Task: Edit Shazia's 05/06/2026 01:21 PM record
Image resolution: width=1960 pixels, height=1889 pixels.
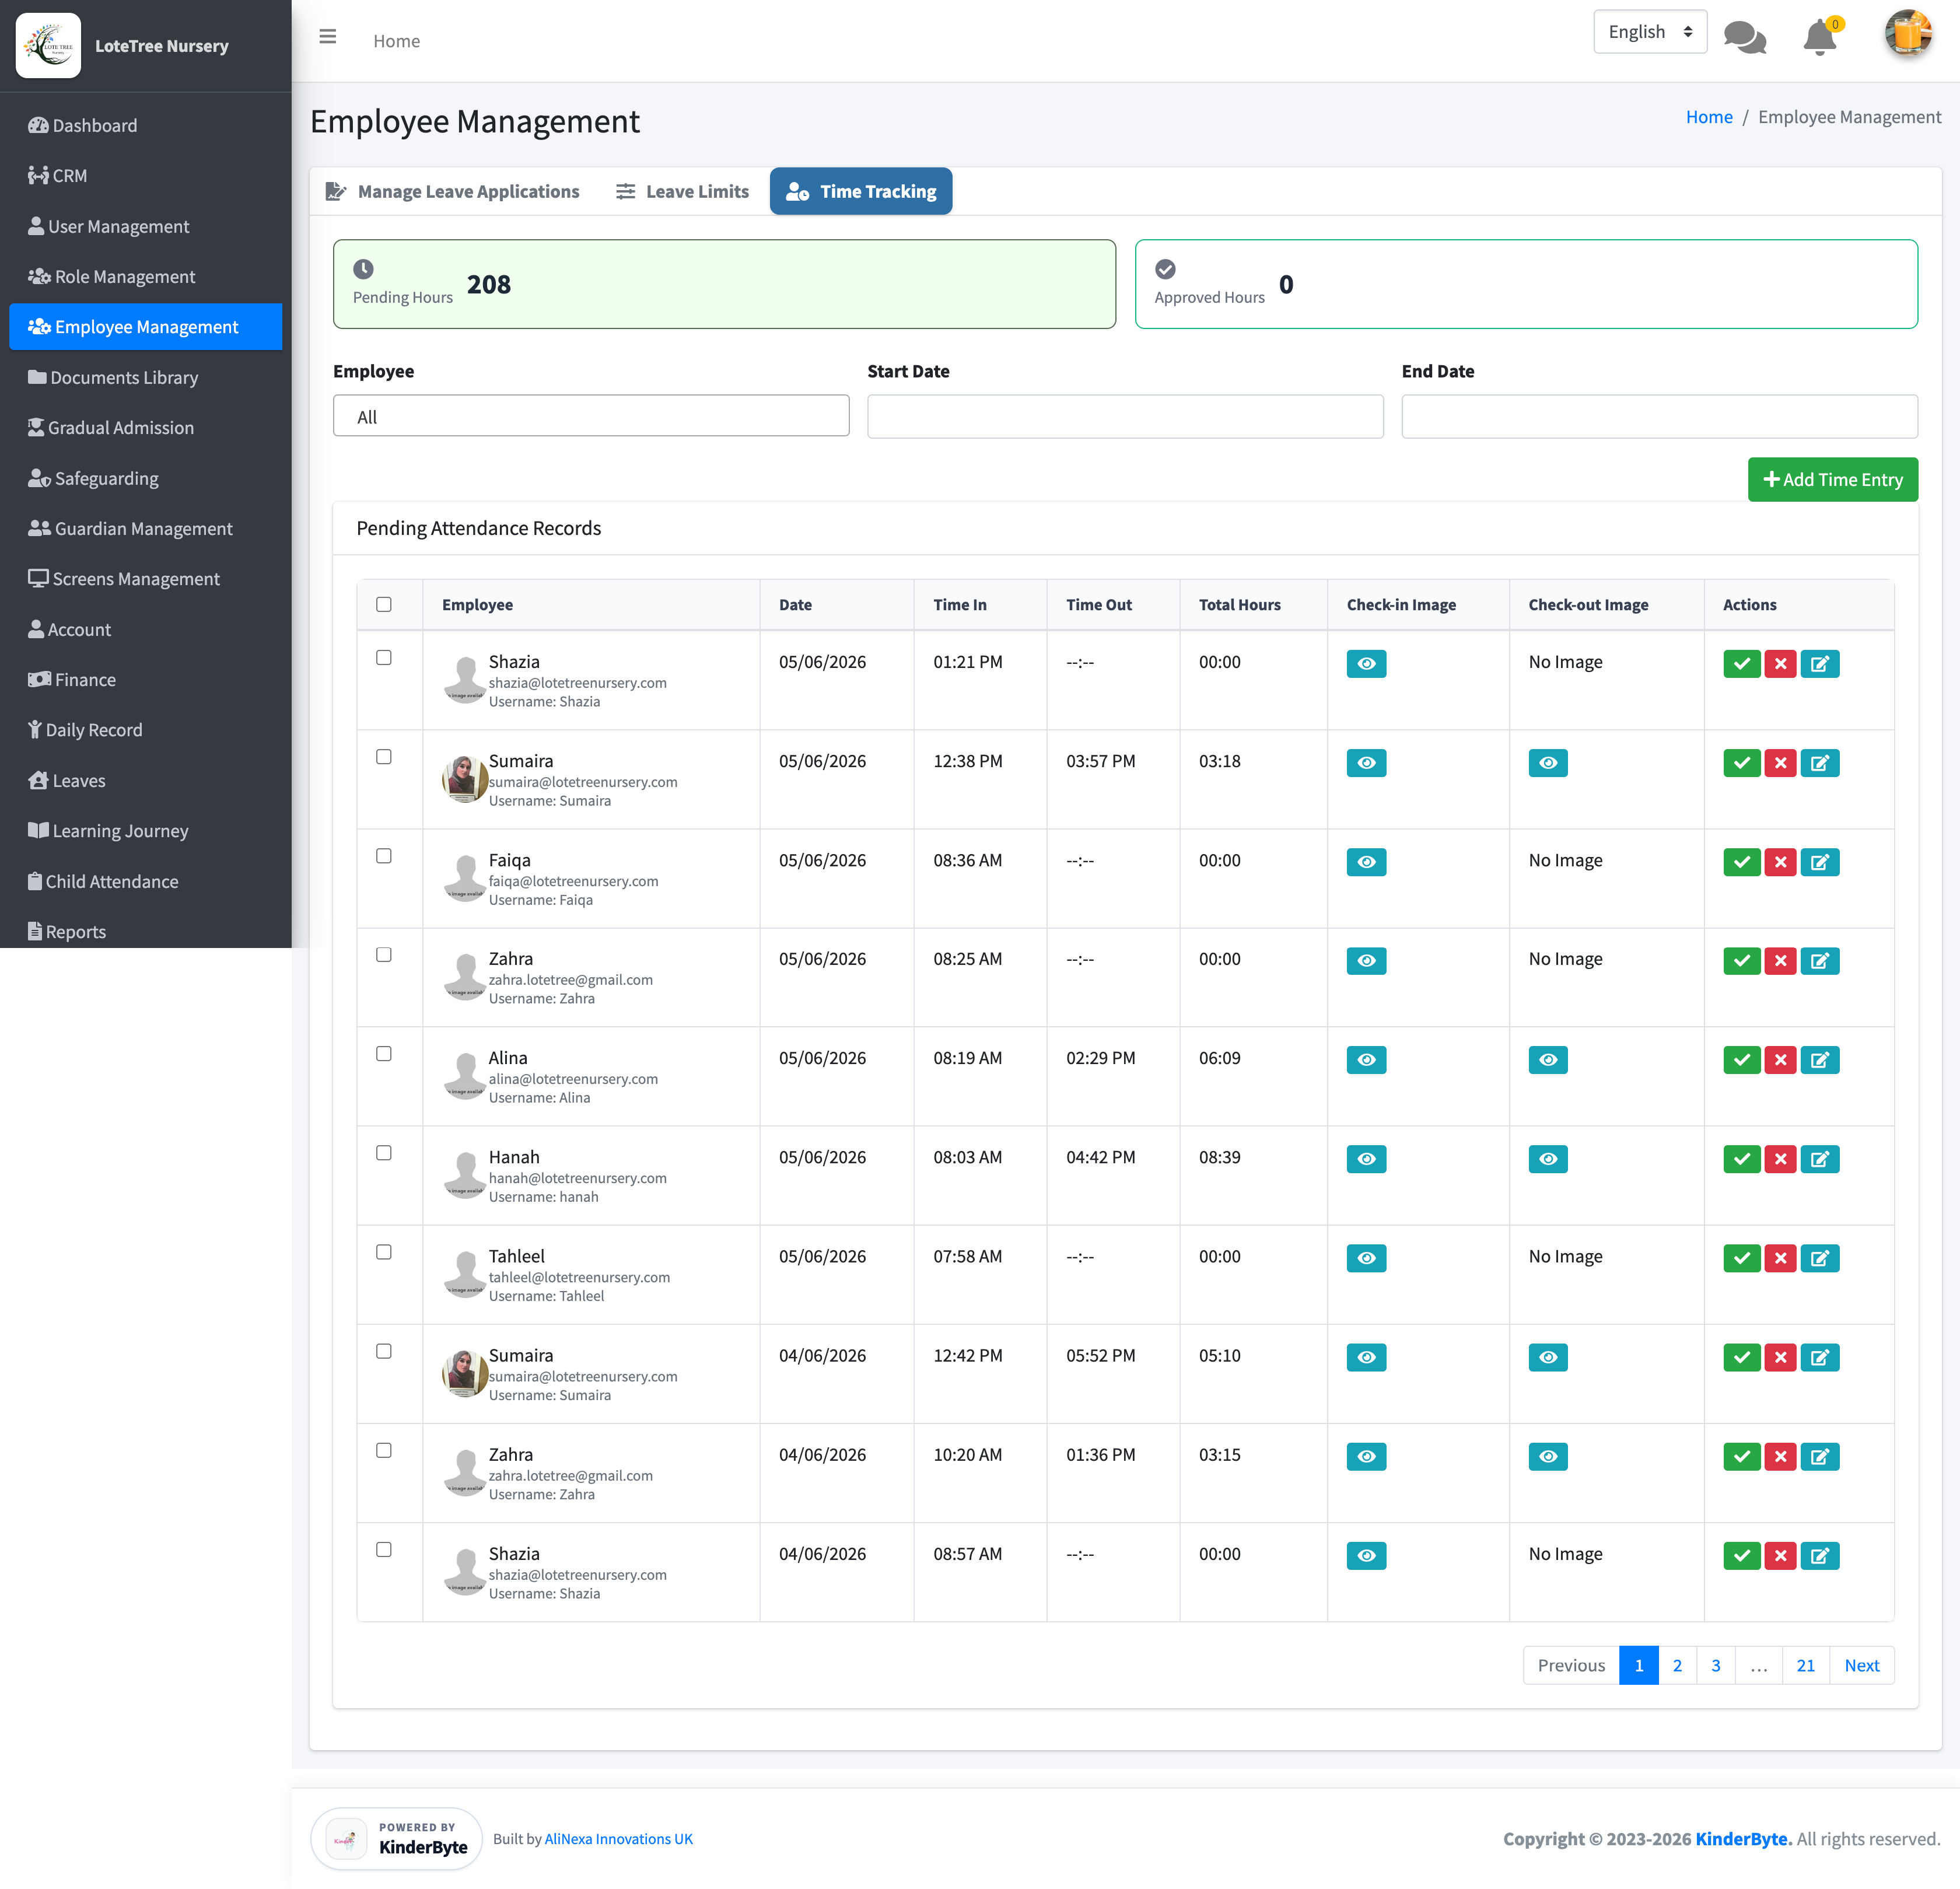Action: point(1819,664)
